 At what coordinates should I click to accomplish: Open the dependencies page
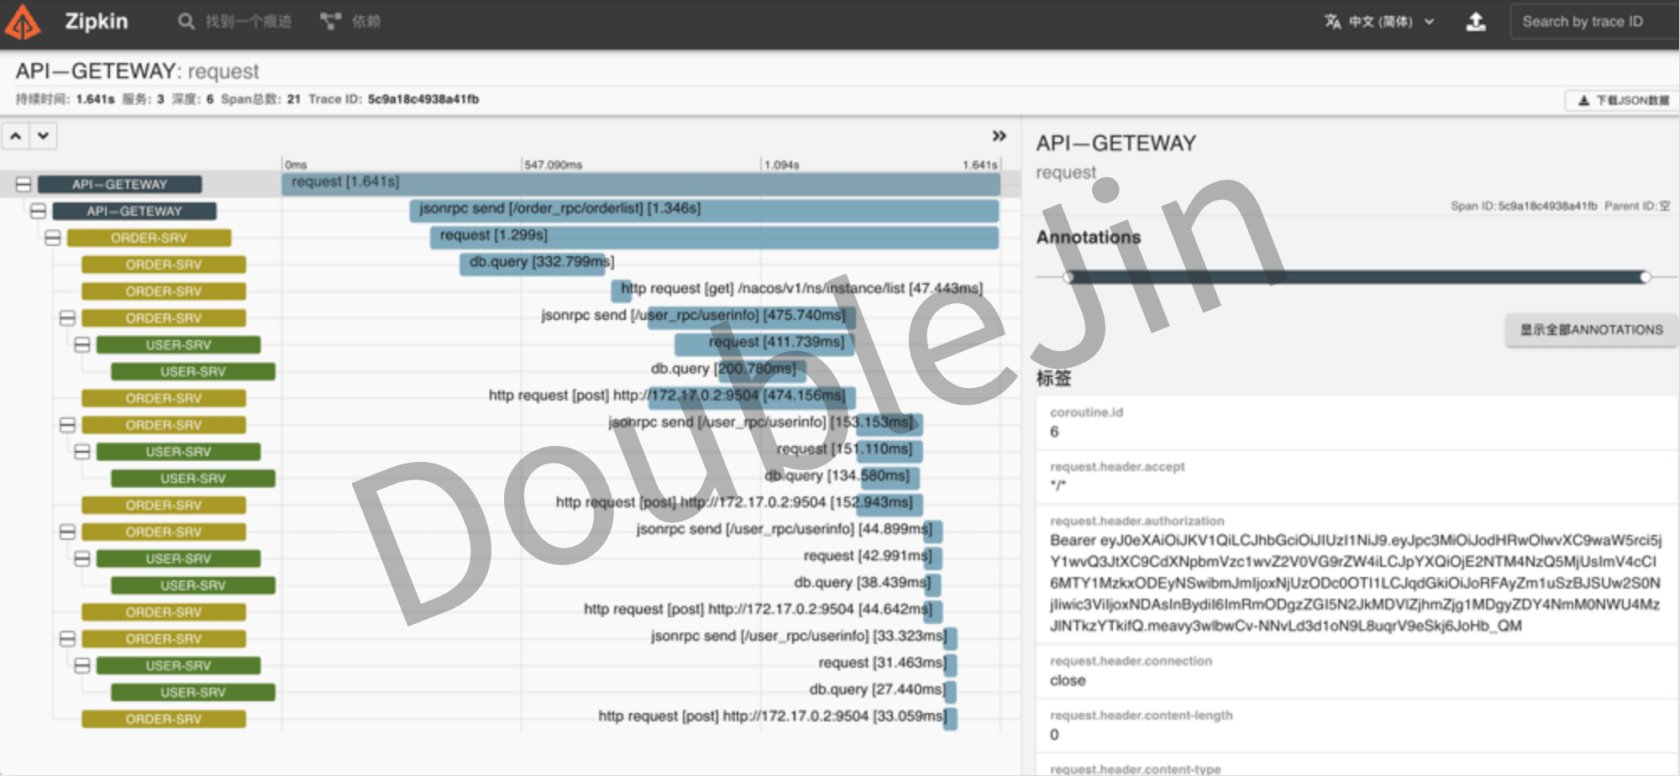click(x=350, y=21)
